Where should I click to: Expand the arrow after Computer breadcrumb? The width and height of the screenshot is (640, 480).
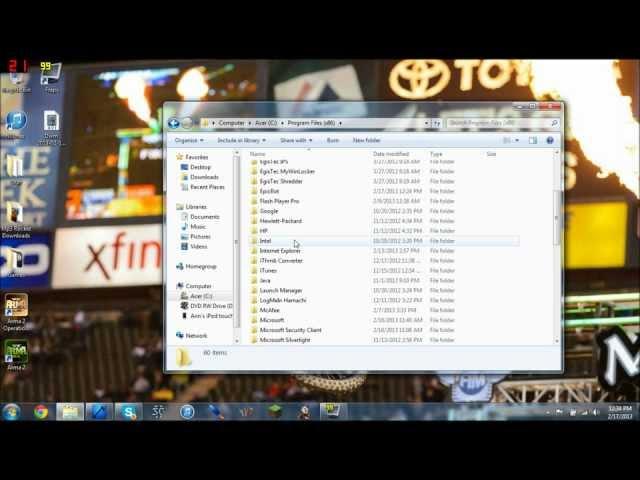pos(250,123)
